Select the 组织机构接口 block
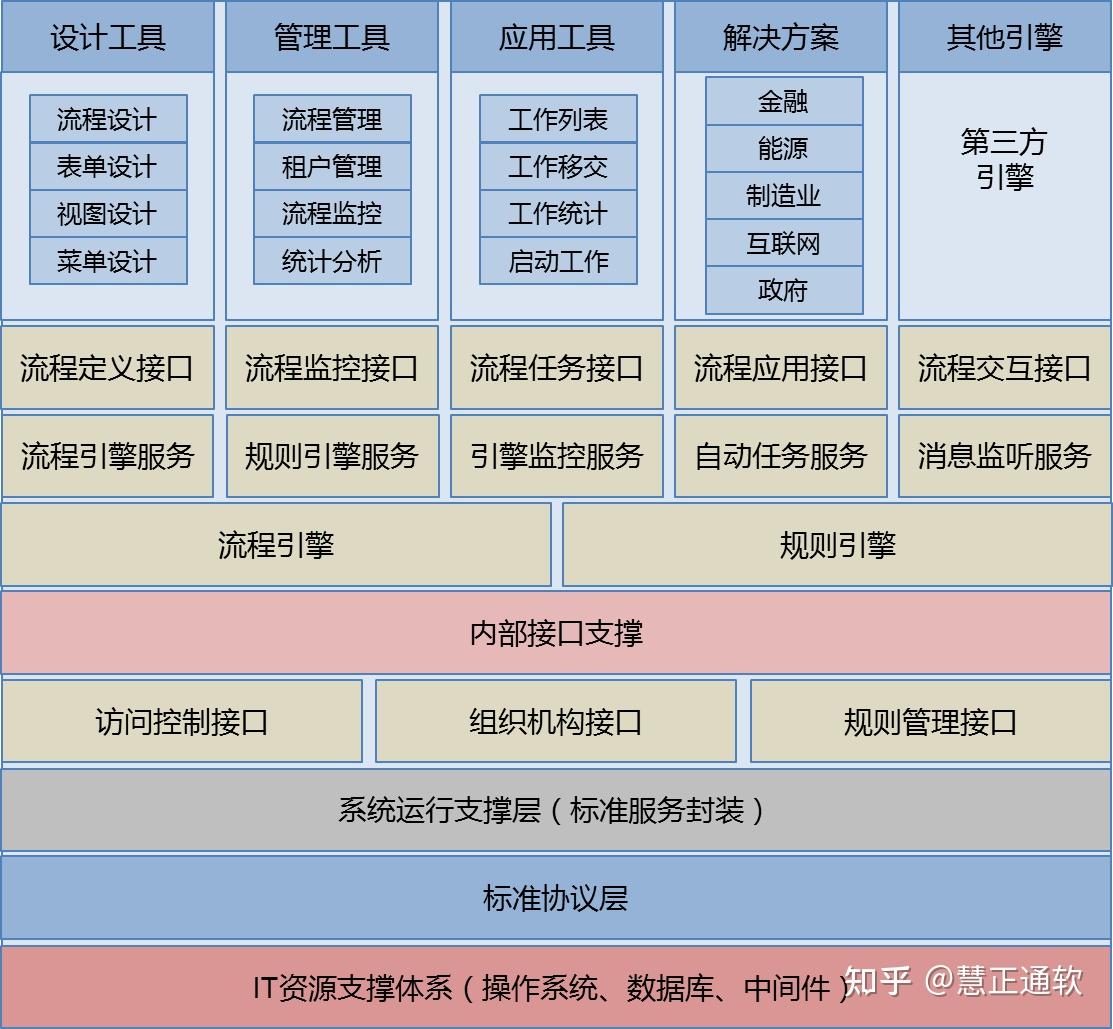The height and width of the screenshot is (1029, 1113). coord(556,722)
